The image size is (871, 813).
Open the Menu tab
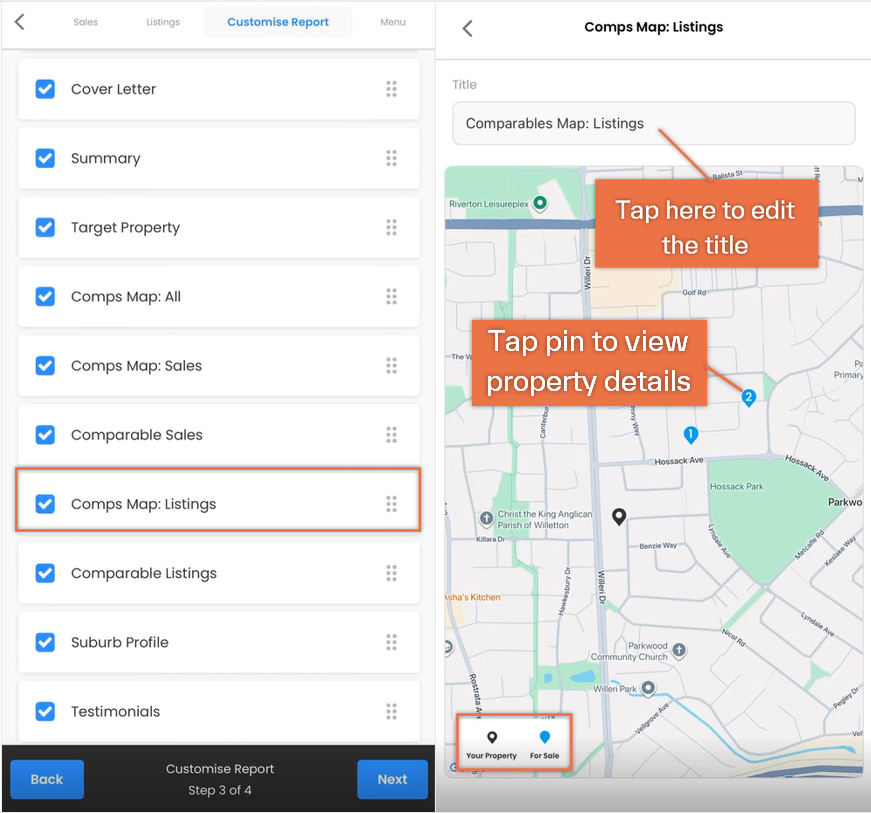click(x=393, y=22)
